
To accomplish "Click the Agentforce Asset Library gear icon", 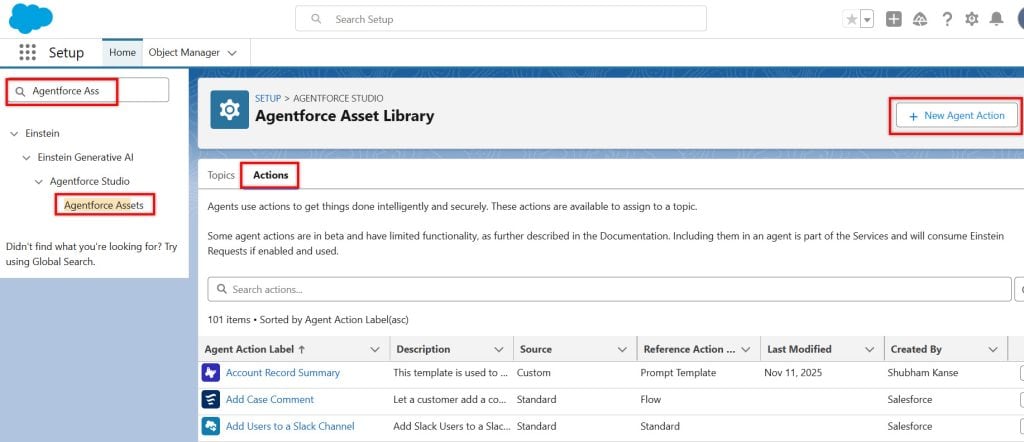I will 229,110.
